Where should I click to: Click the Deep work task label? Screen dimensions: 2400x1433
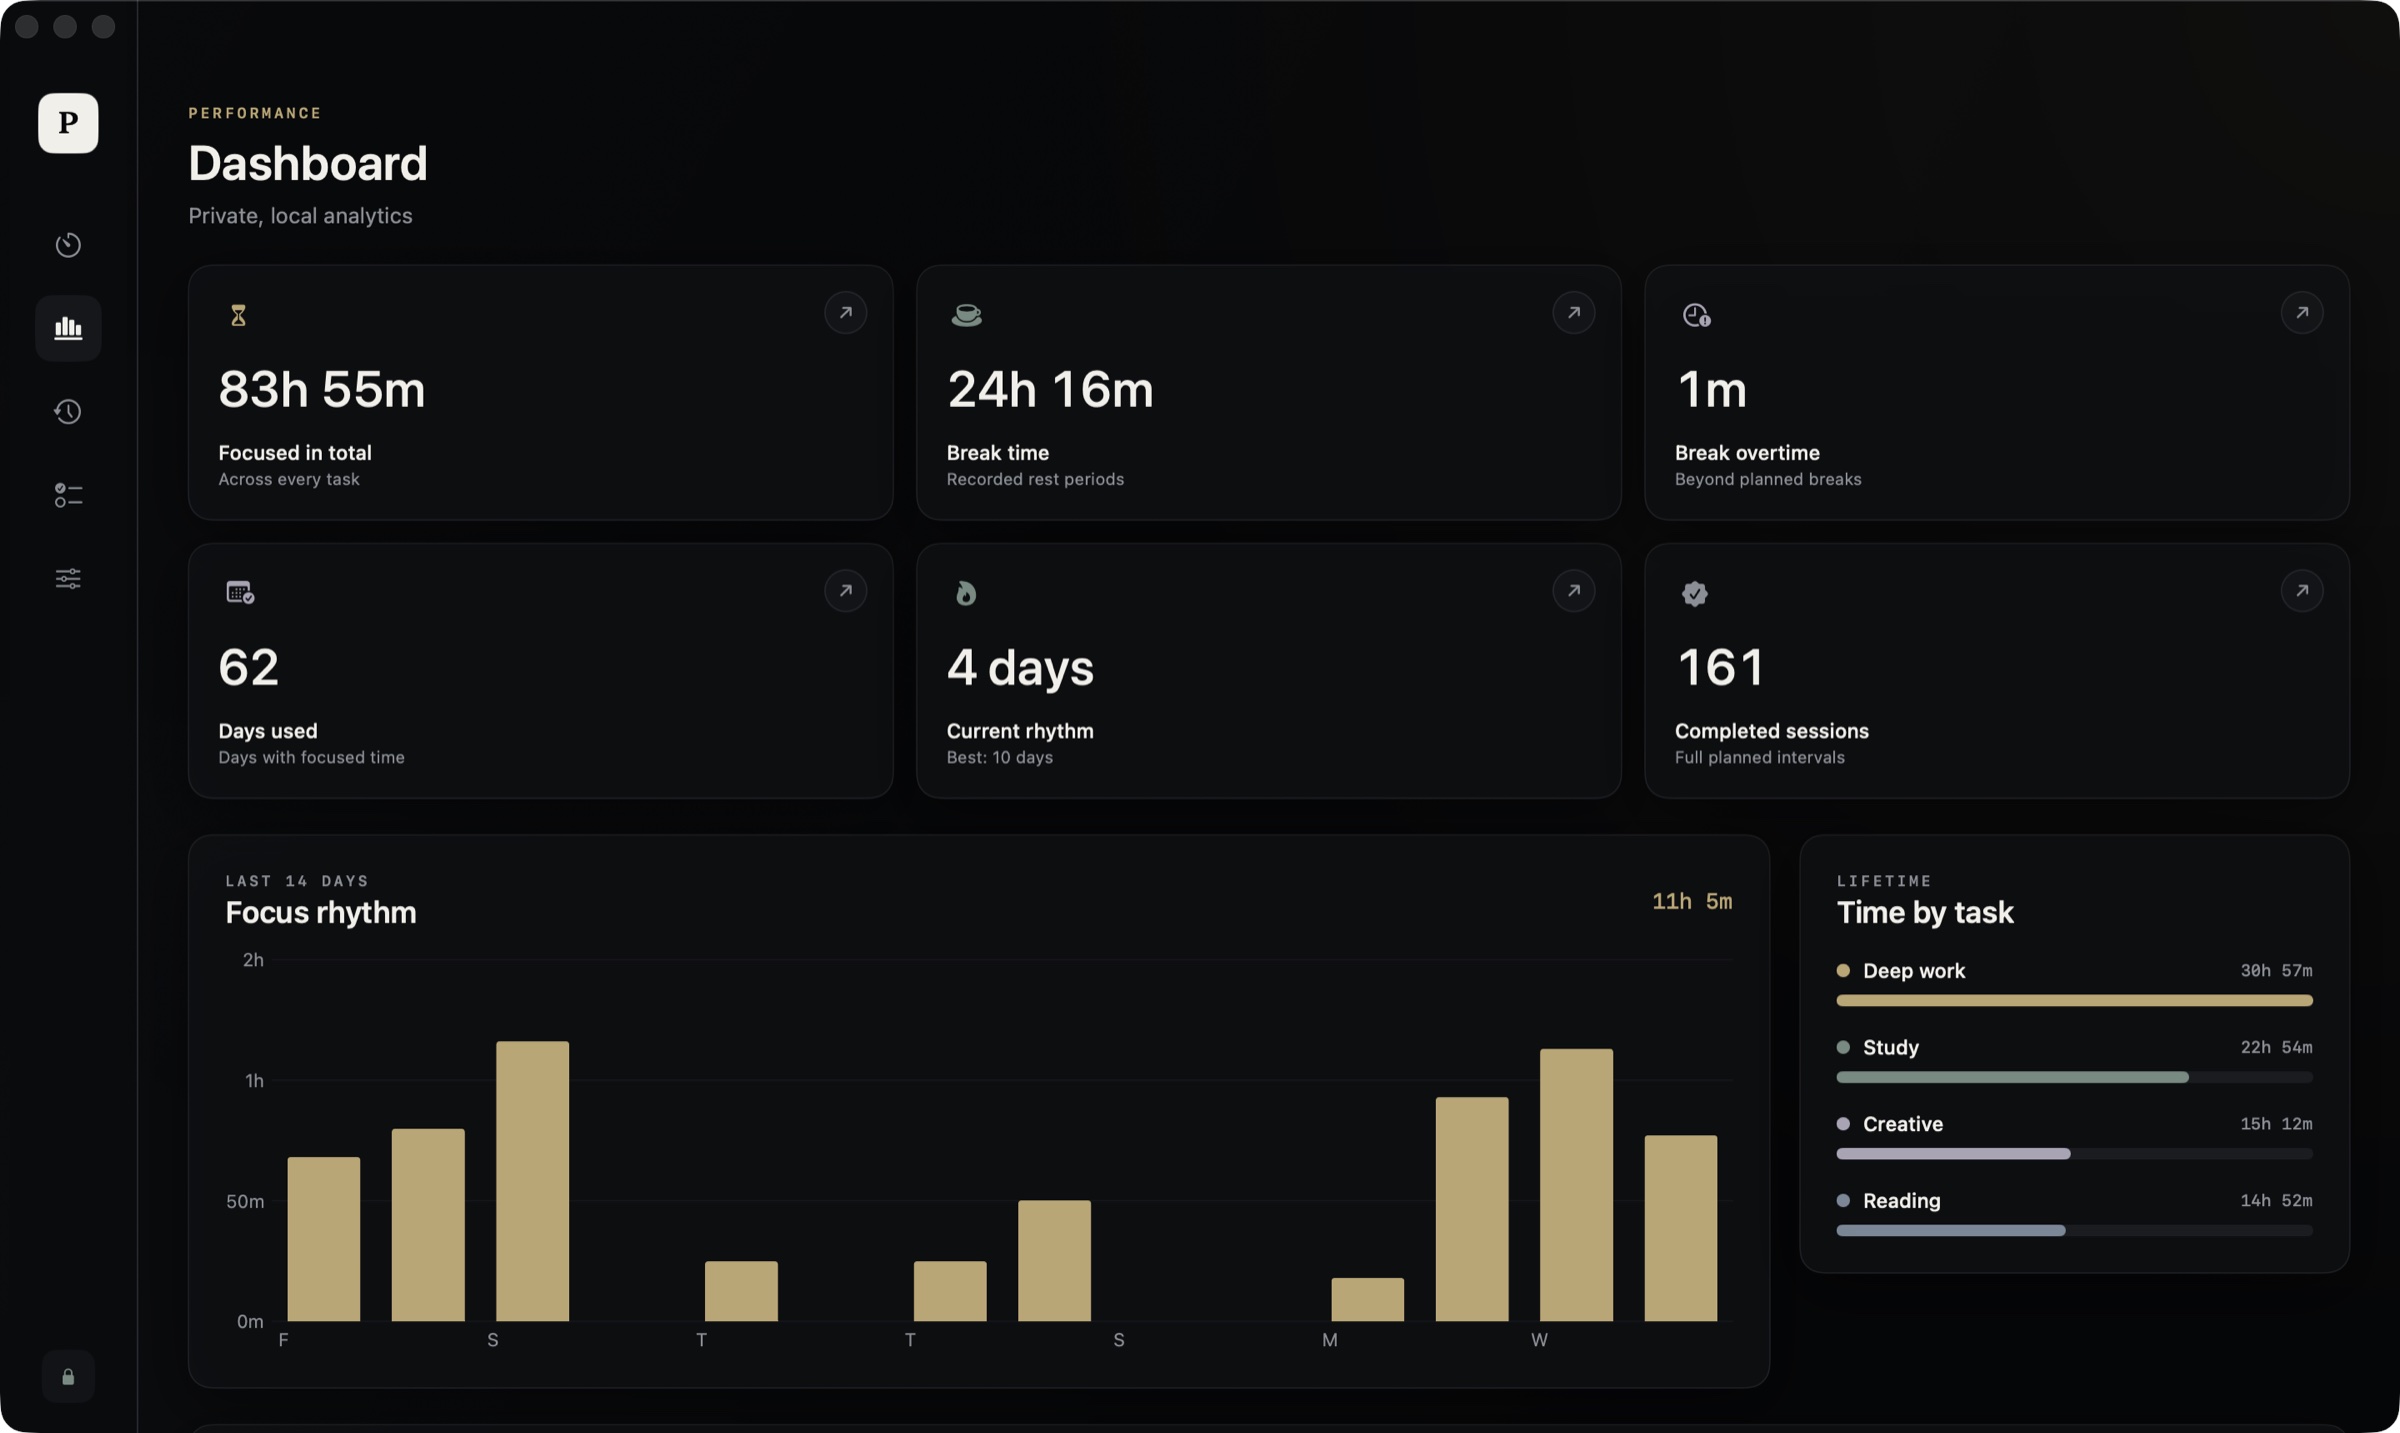click(1913, 970)
